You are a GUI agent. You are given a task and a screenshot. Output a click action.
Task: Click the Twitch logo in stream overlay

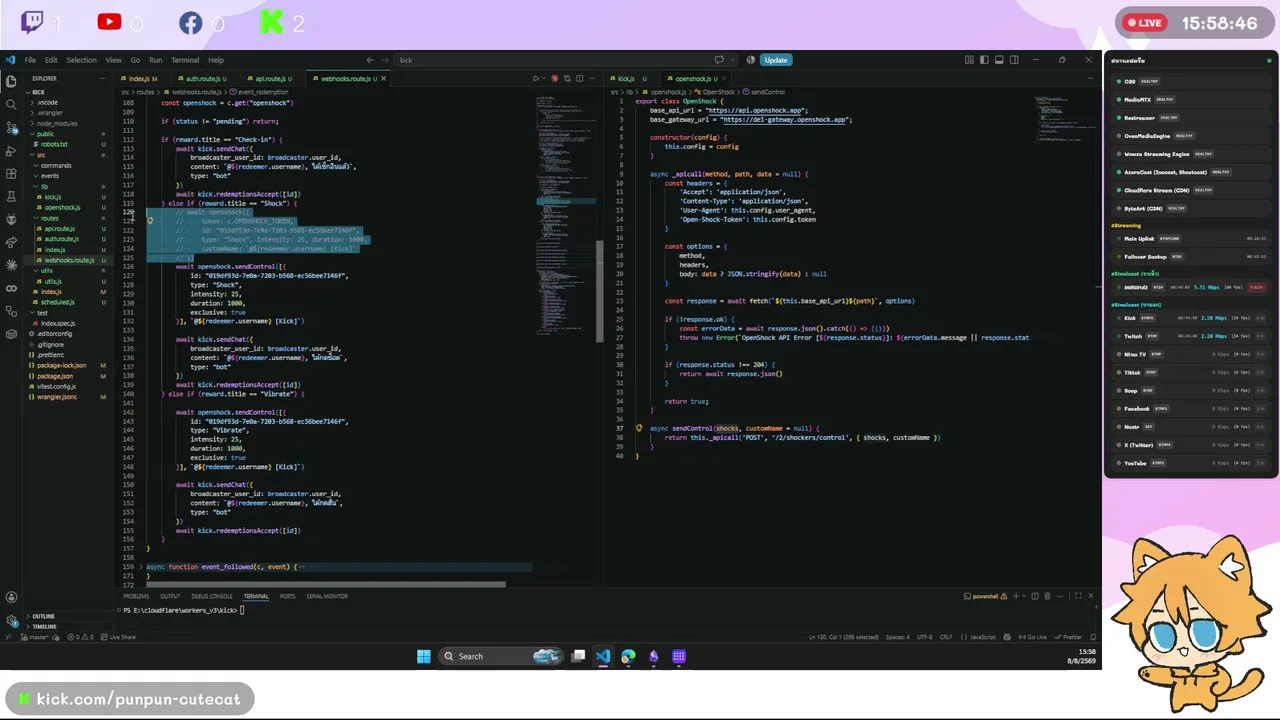tap(32, 22)
